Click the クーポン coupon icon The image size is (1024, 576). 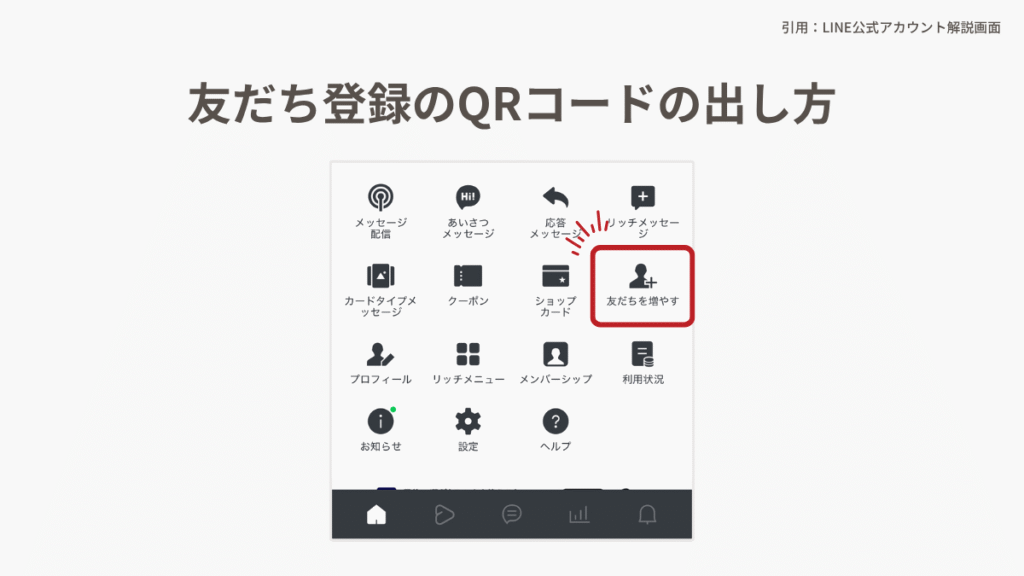[x=468, y=276]
